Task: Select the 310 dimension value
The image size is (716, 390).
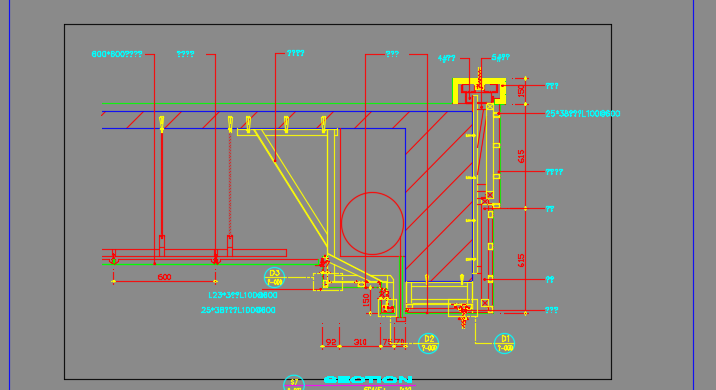Action: click(x=360, y=342)
